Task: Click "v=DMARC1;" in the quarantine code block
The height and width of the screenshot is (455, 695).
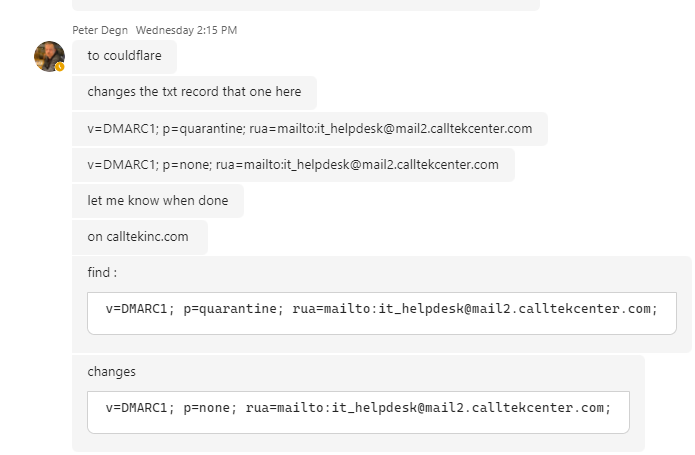Action: tap(140, 309)
